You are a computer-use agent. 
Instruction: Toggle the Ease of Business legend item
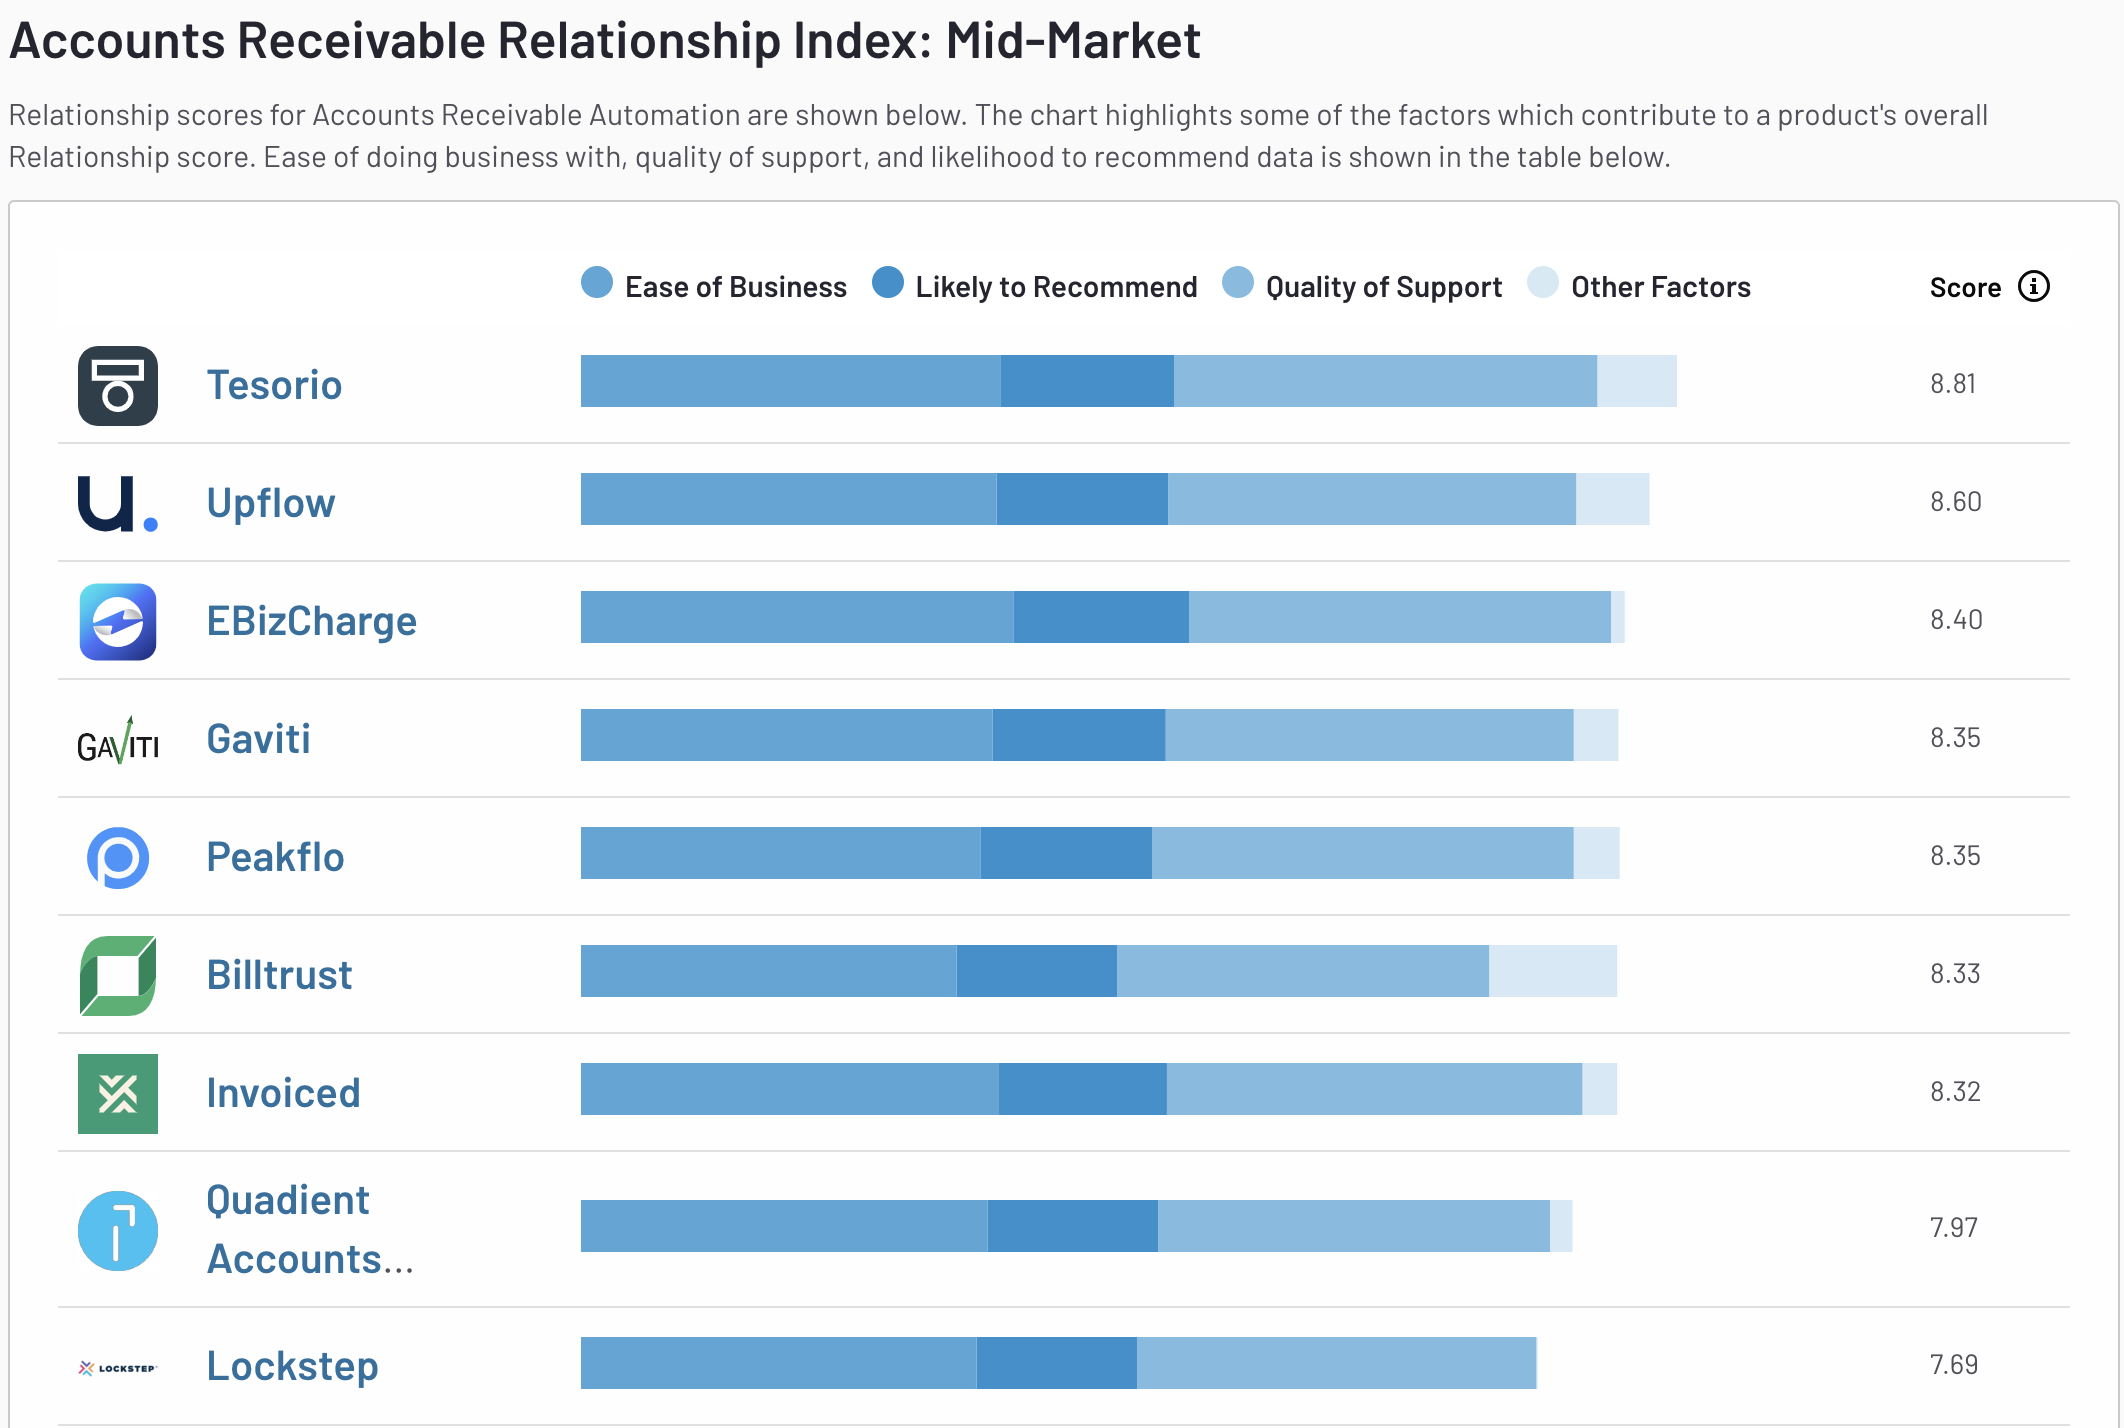[714, 287]
